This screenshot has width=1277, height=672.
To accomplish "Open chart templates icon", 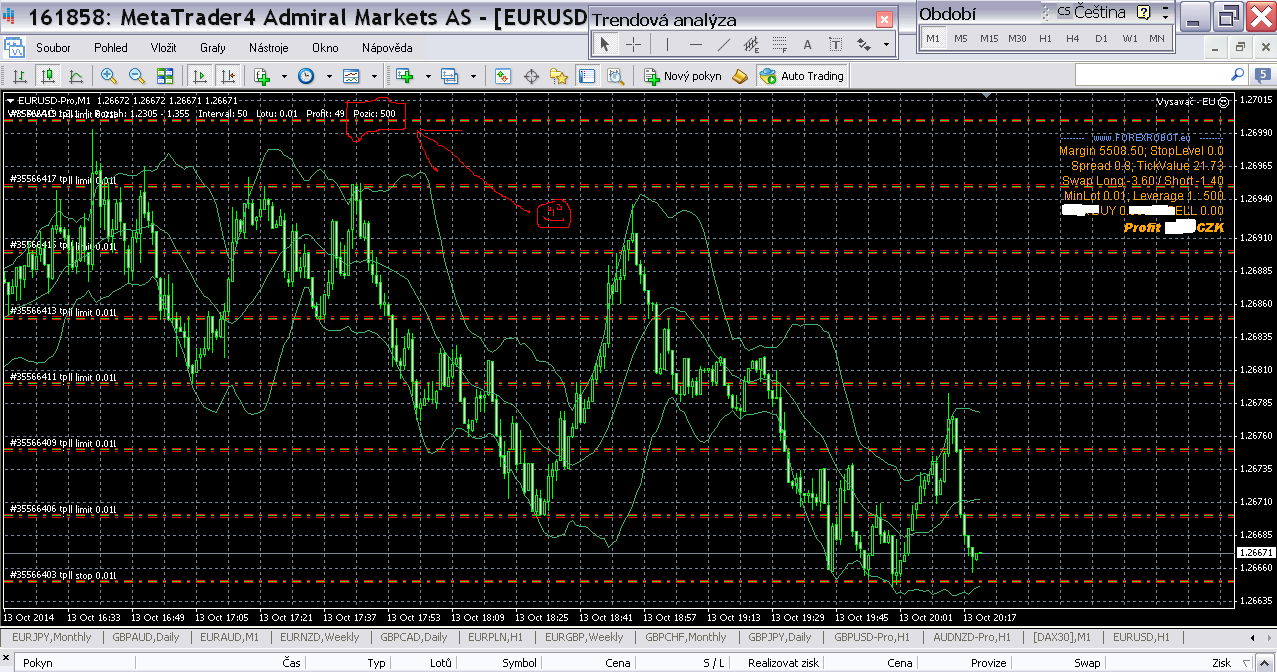I will [351, 76].
